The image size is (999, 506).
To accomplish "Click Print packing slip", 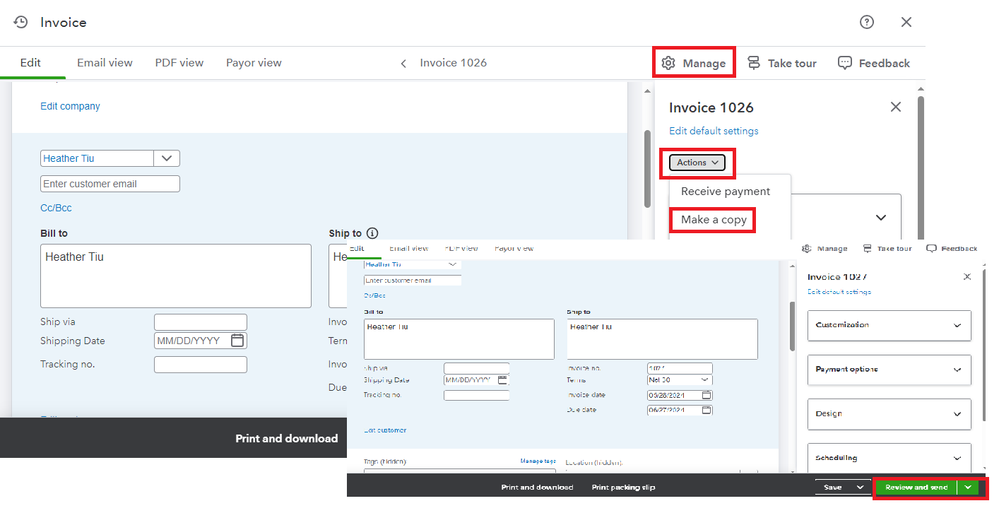I will pyautogui.click(x=623, y=488).
